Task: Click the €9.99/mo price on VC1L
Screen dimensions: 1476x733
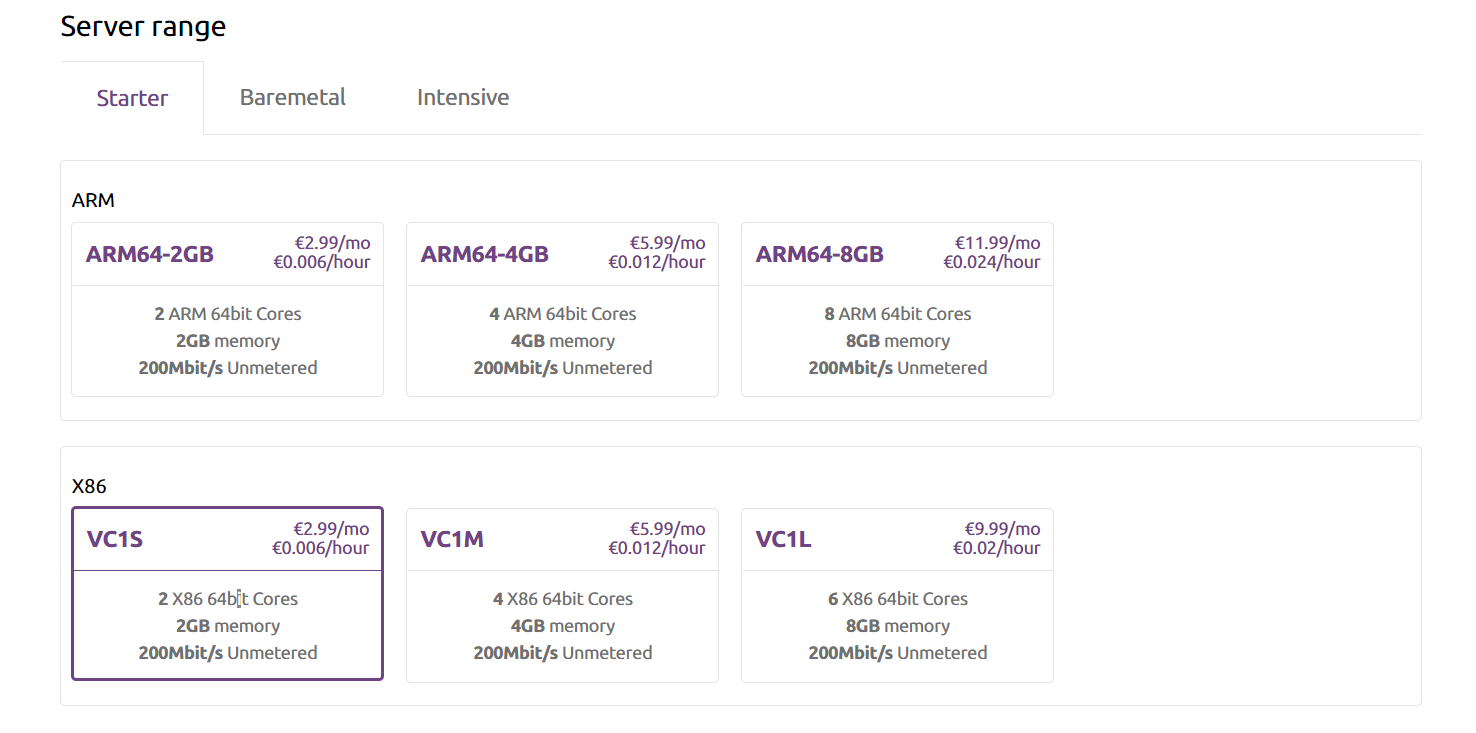Action: 1002,529
